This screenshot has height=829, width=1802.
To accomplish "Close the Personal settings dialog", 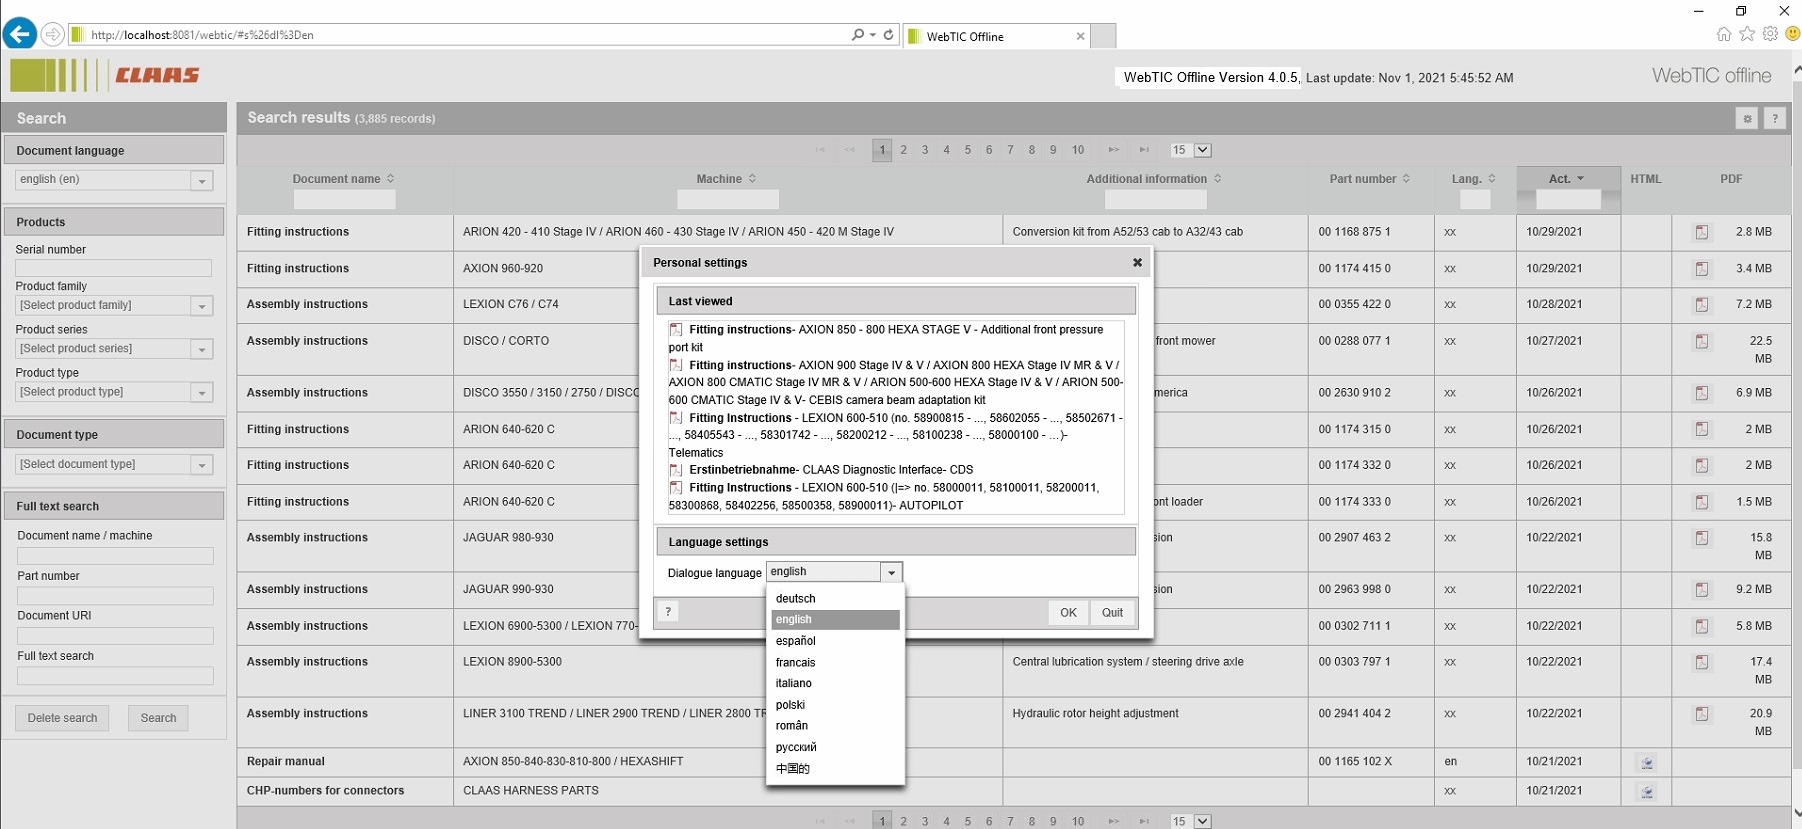I will 1137,262.
